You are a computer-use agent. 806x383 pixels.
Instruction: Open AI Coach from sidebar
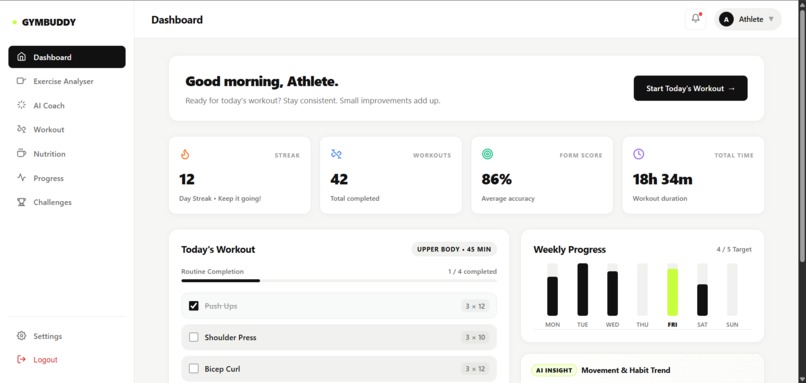[x=67, y=105]
